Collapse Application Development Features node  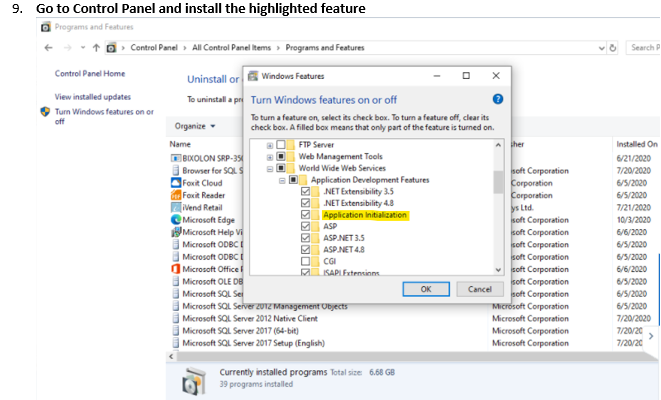(282, 181)
